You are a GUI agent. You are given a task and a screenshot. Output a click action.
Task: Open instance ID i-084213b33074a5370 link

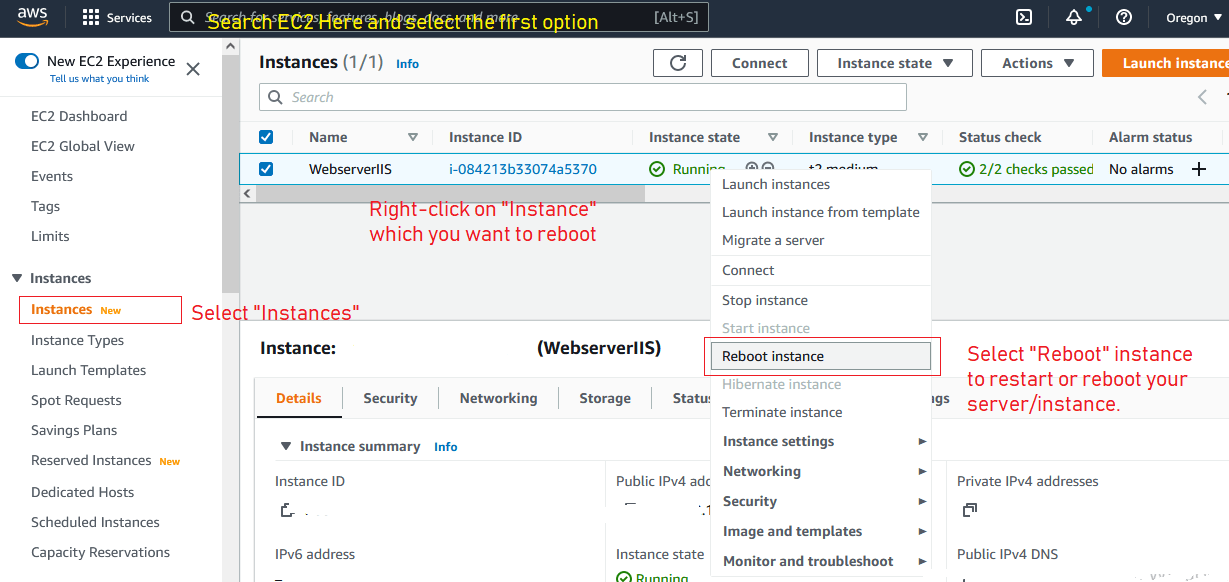(523, 169)
